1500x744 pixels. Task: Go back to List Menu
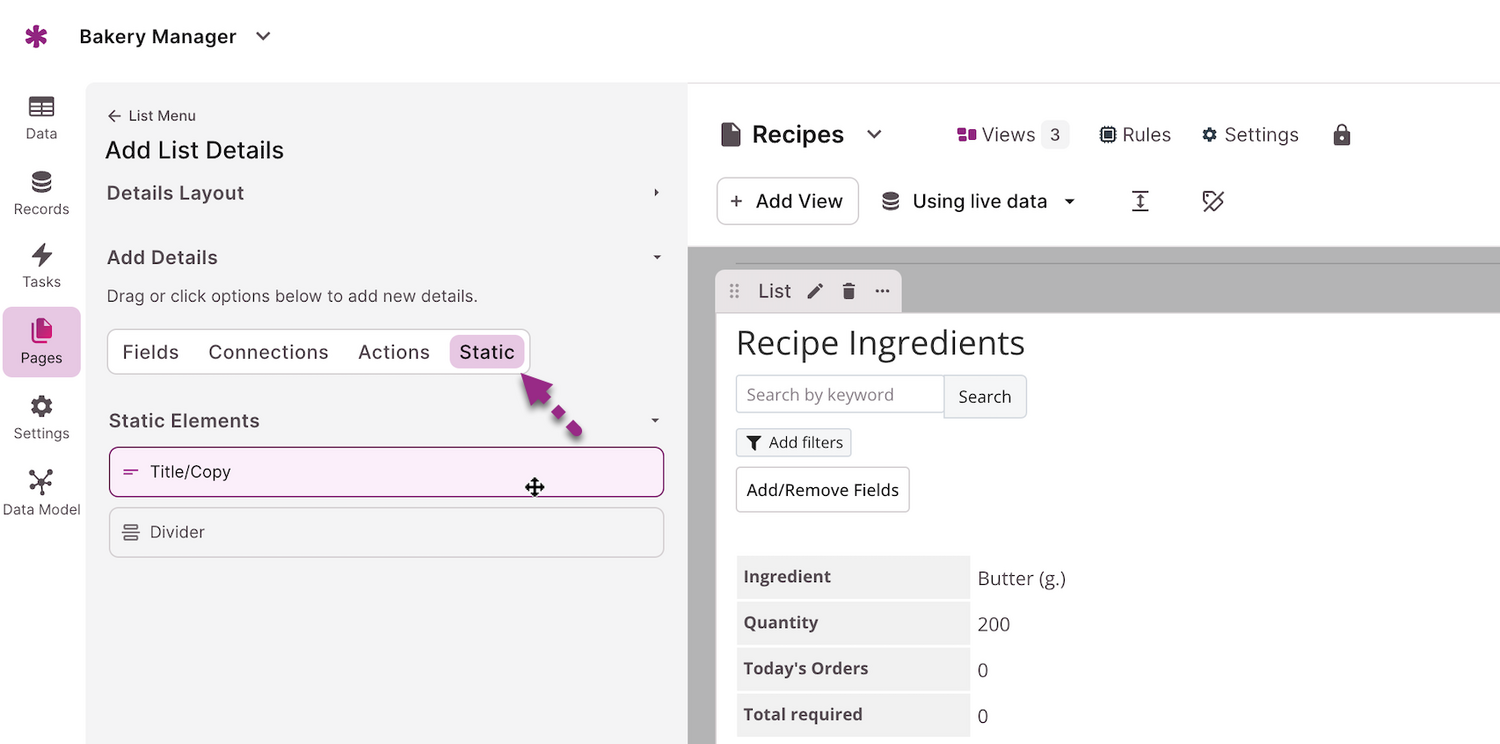[152, 116]
